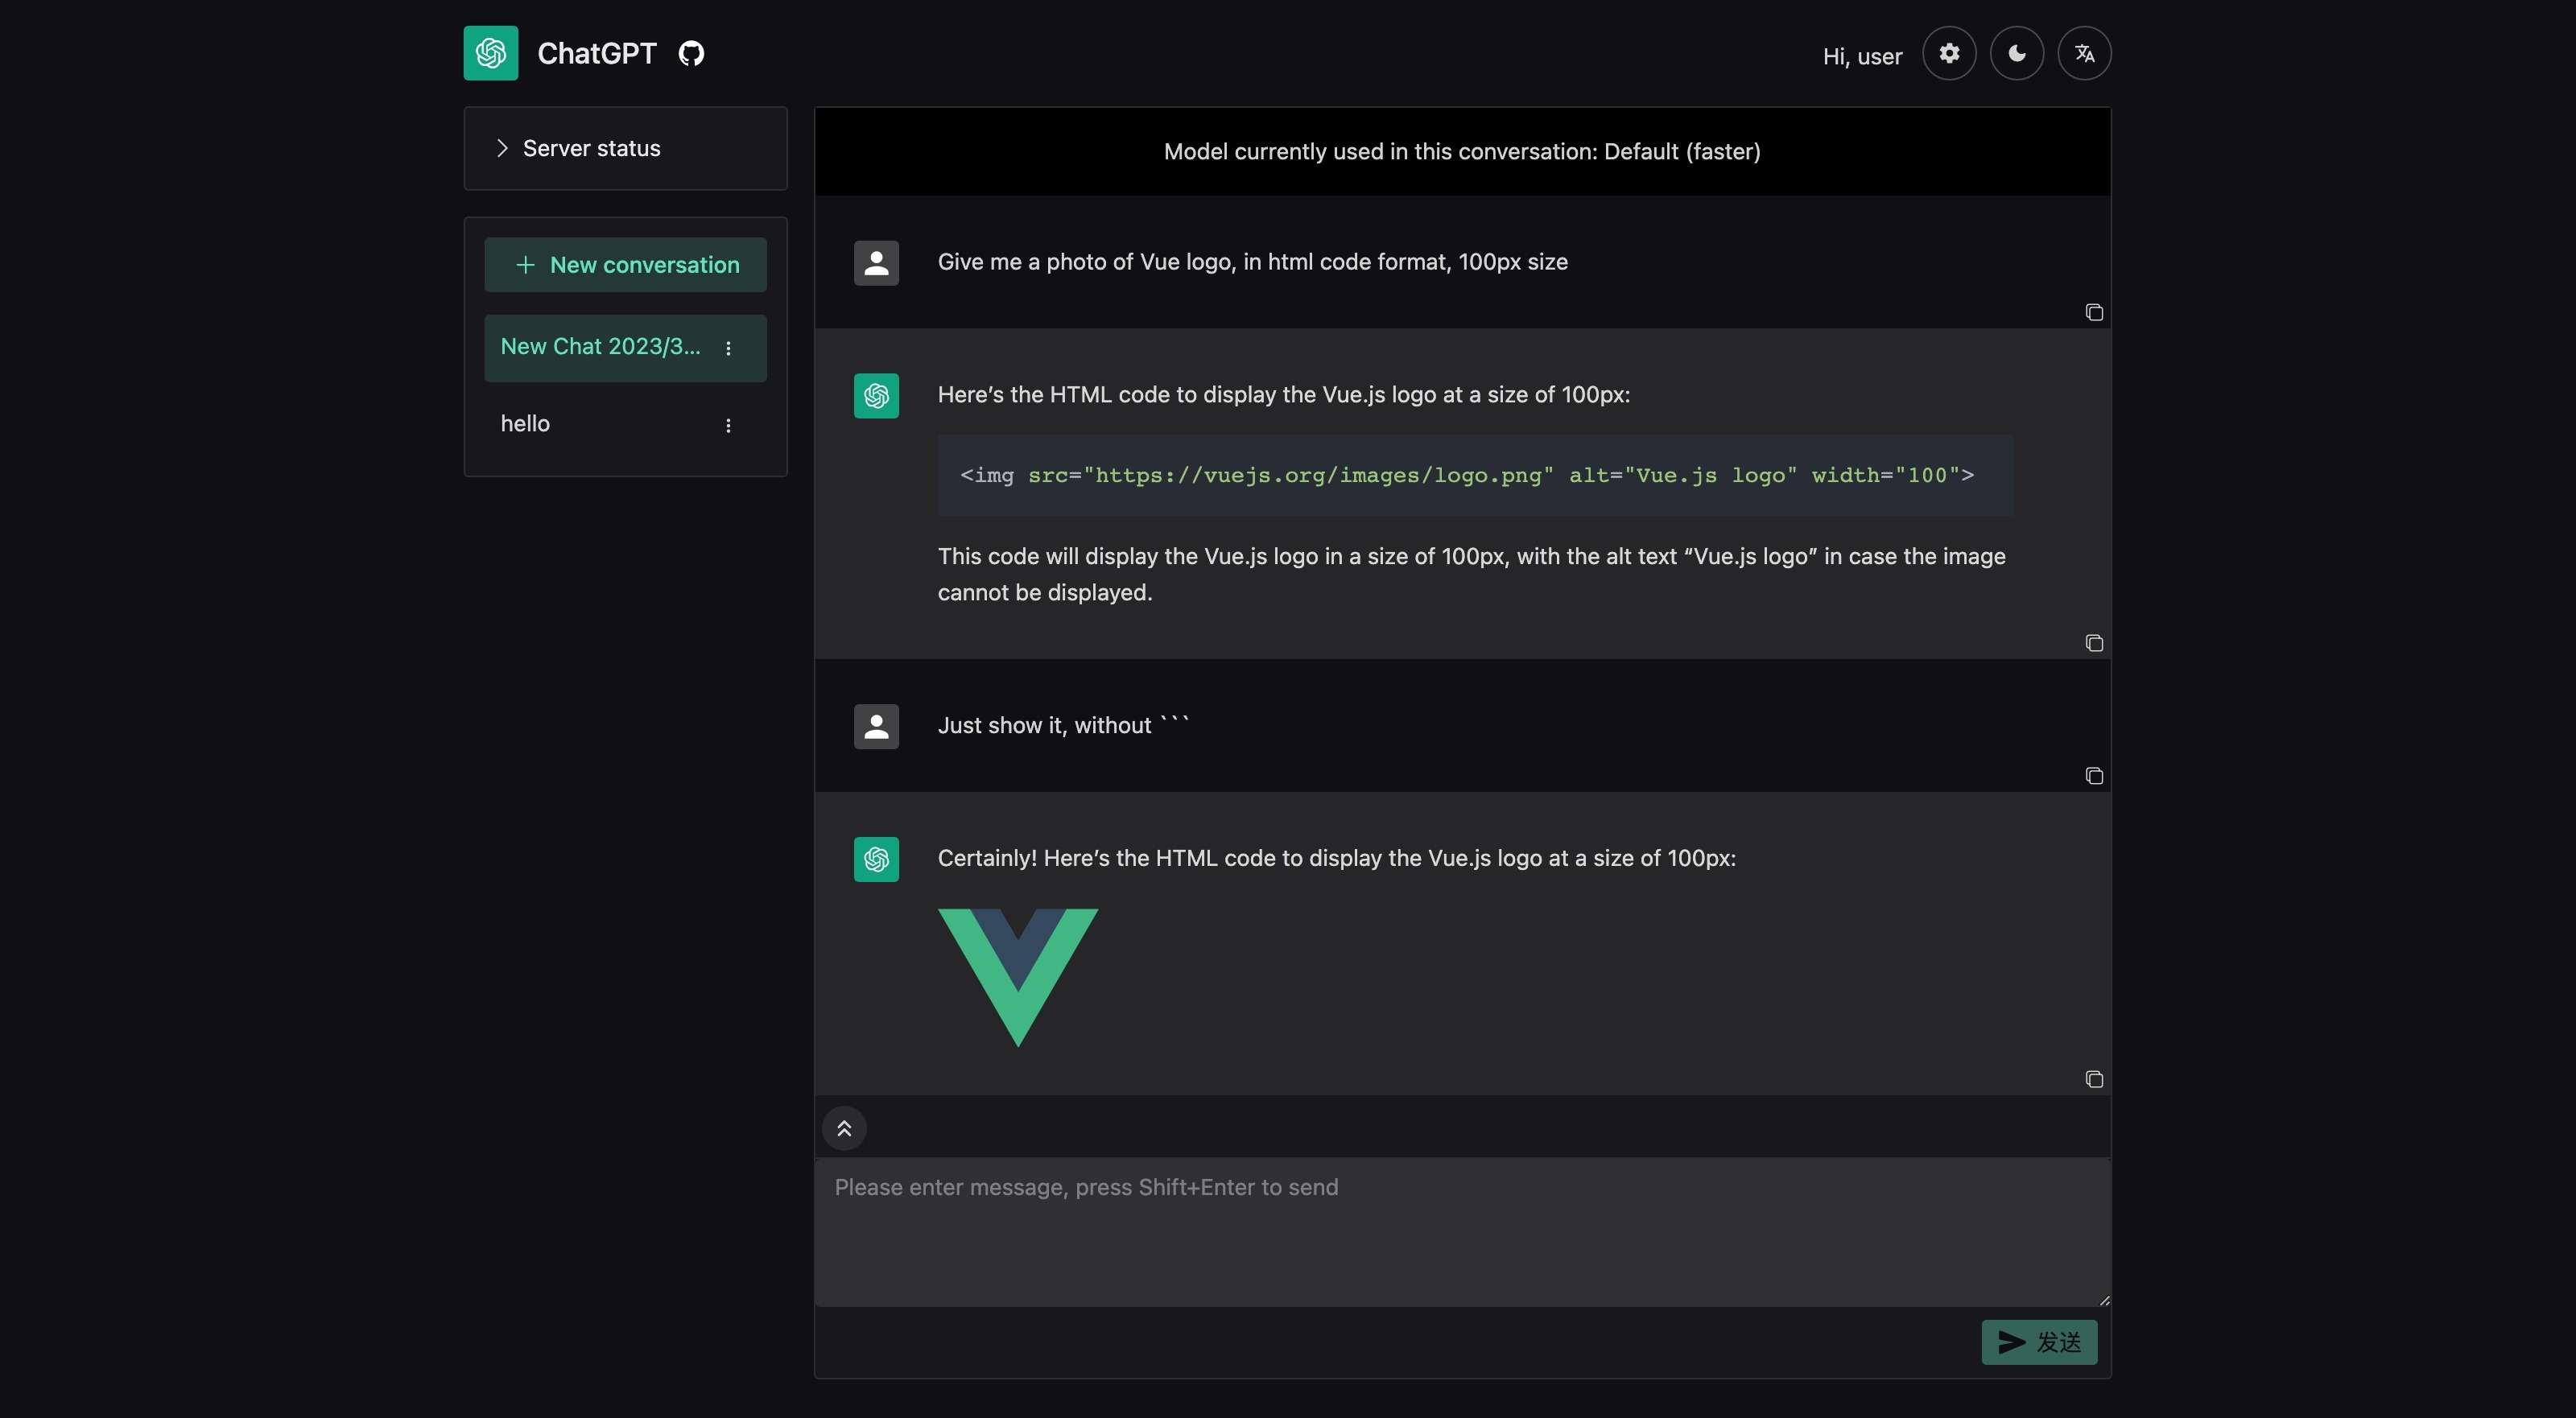Click the double chevron up button above the input
This screenshot has width=2576, height=1418.
tap(844, 1128)
